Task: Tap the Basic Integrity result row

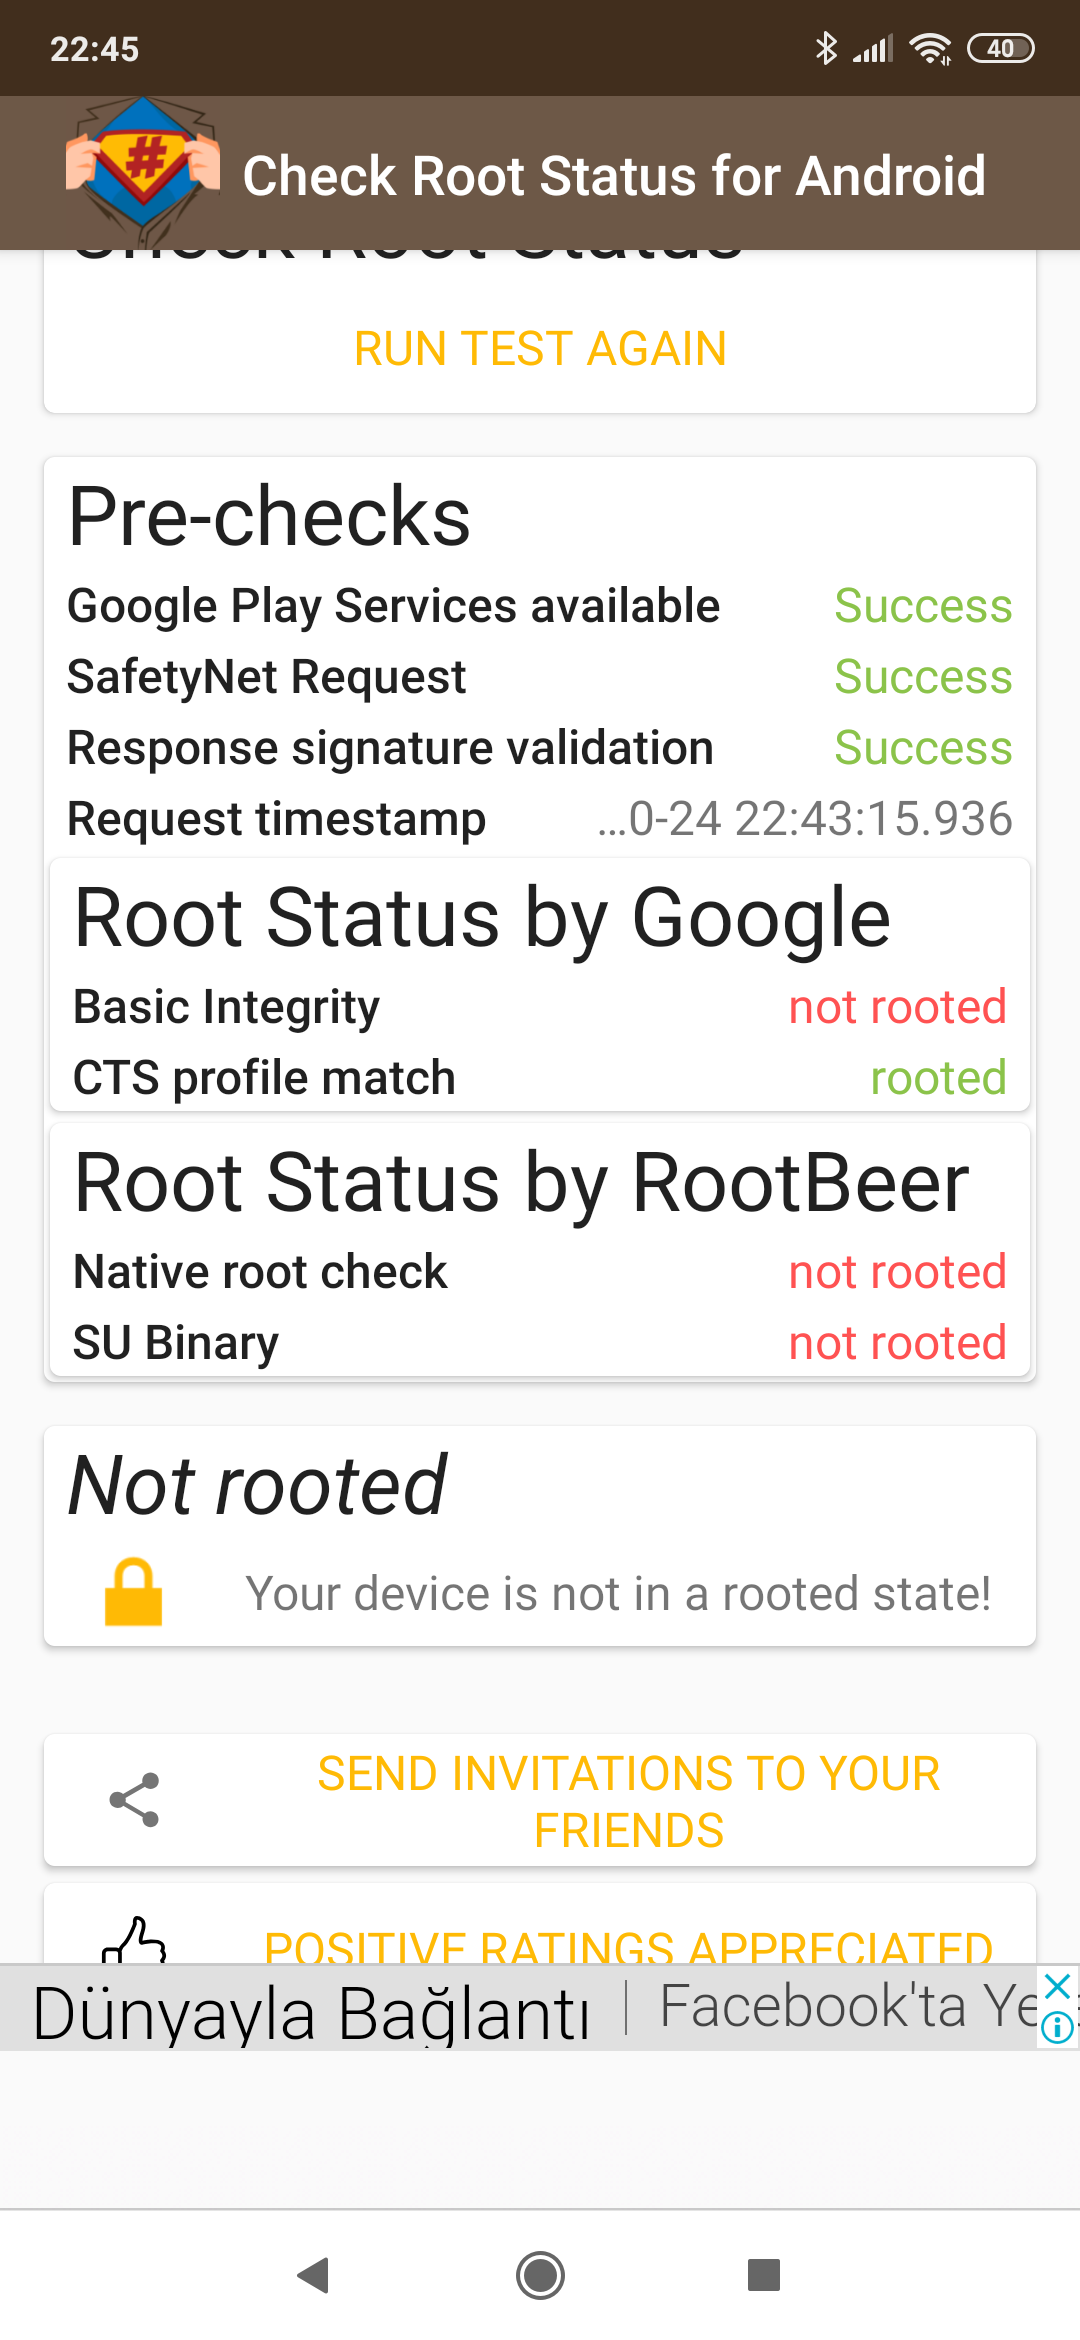Action: click(540, 1007)
